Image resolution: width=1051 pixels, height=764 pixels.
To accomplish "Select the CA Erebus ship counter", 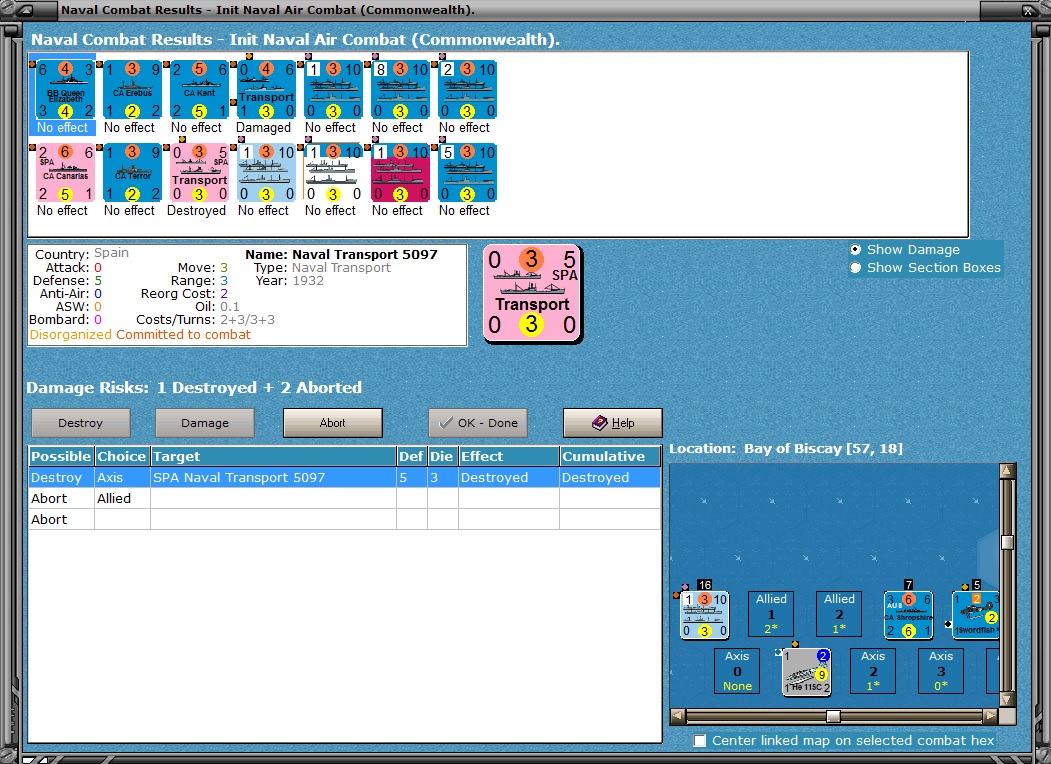I will click(x=132, y=90).
